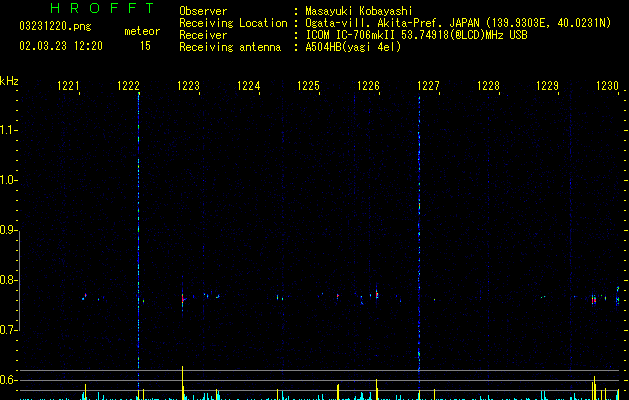Click the date stamp 02.03.23 12:20
Image resolution: width=629 pixels, height=400 pixels.
coord(61,46)
